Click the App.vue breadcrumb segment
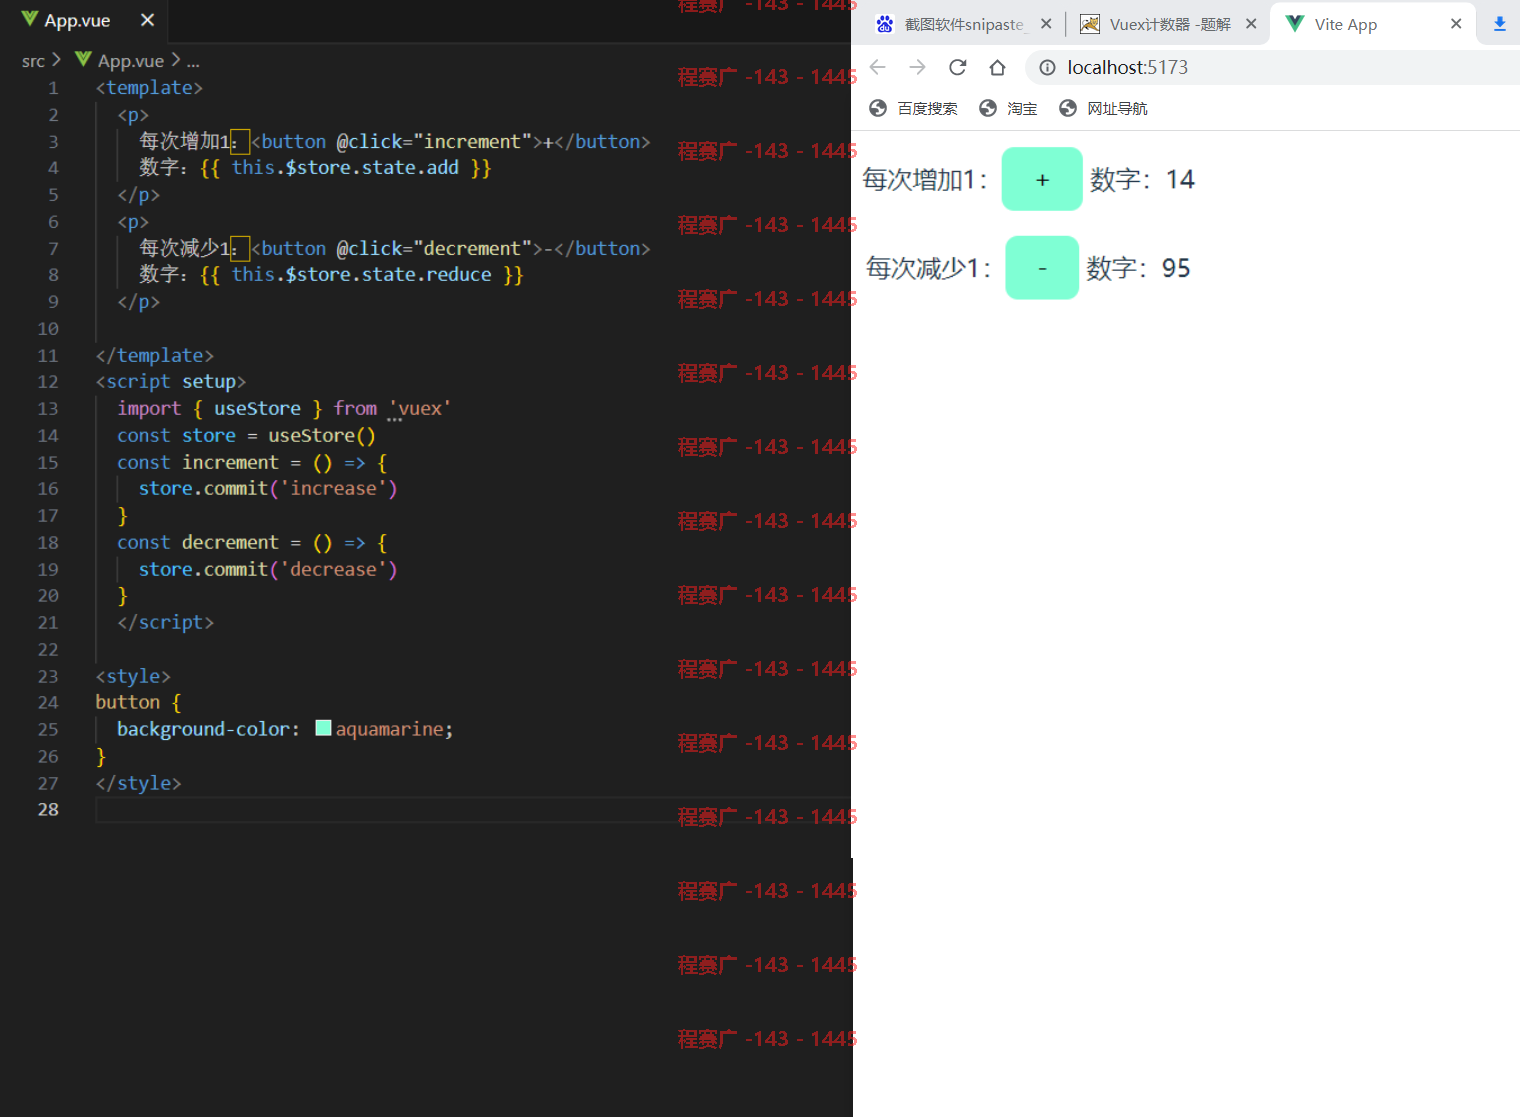Viewport: 1536px width, 1117px height. click(120, 61)
